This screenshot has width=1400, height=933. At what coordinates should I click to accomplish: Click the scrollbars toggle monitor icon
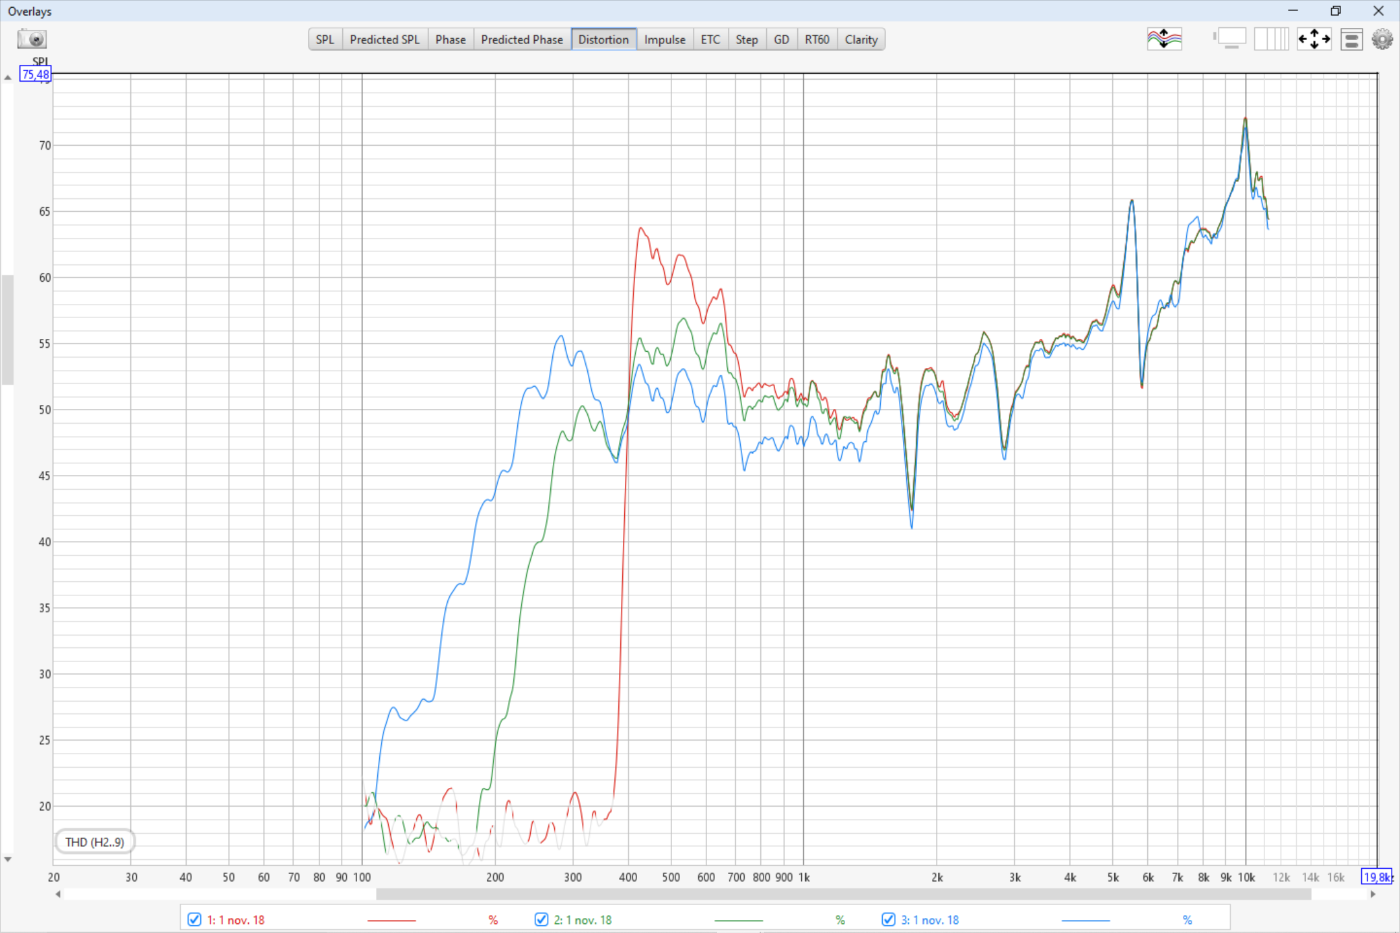point(1231,39)
